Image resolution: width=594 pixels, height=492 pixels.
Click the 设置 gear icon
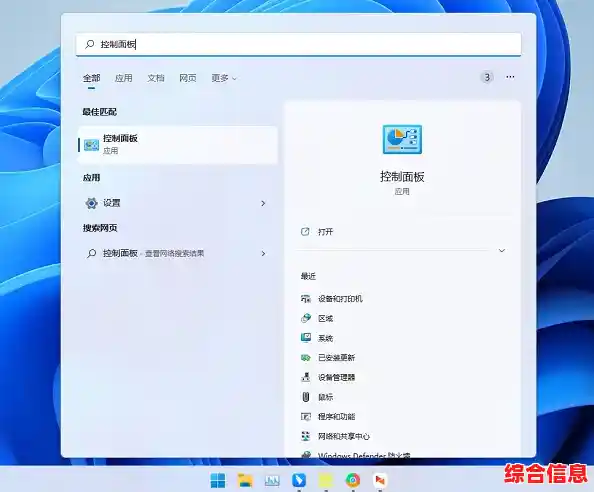(91, 203)
